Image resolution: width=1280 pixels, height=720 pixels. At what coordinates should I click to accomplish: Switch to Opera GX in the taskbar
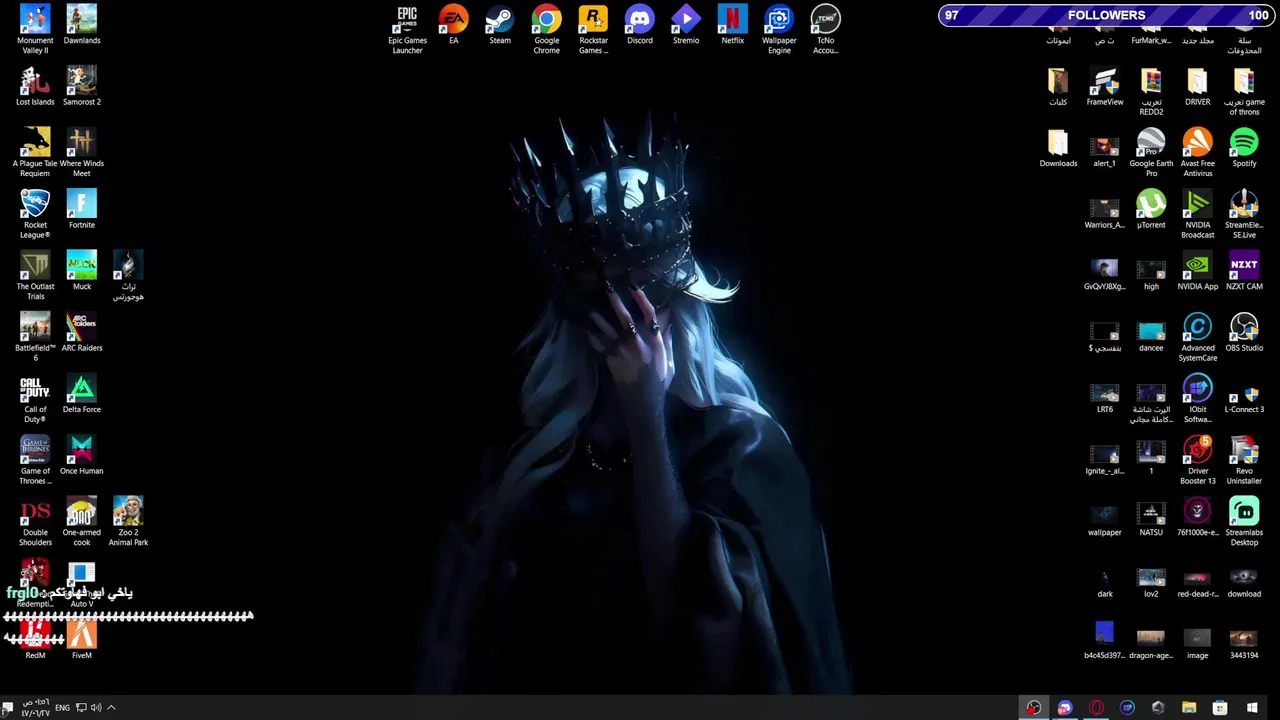tap(1096, 708)
